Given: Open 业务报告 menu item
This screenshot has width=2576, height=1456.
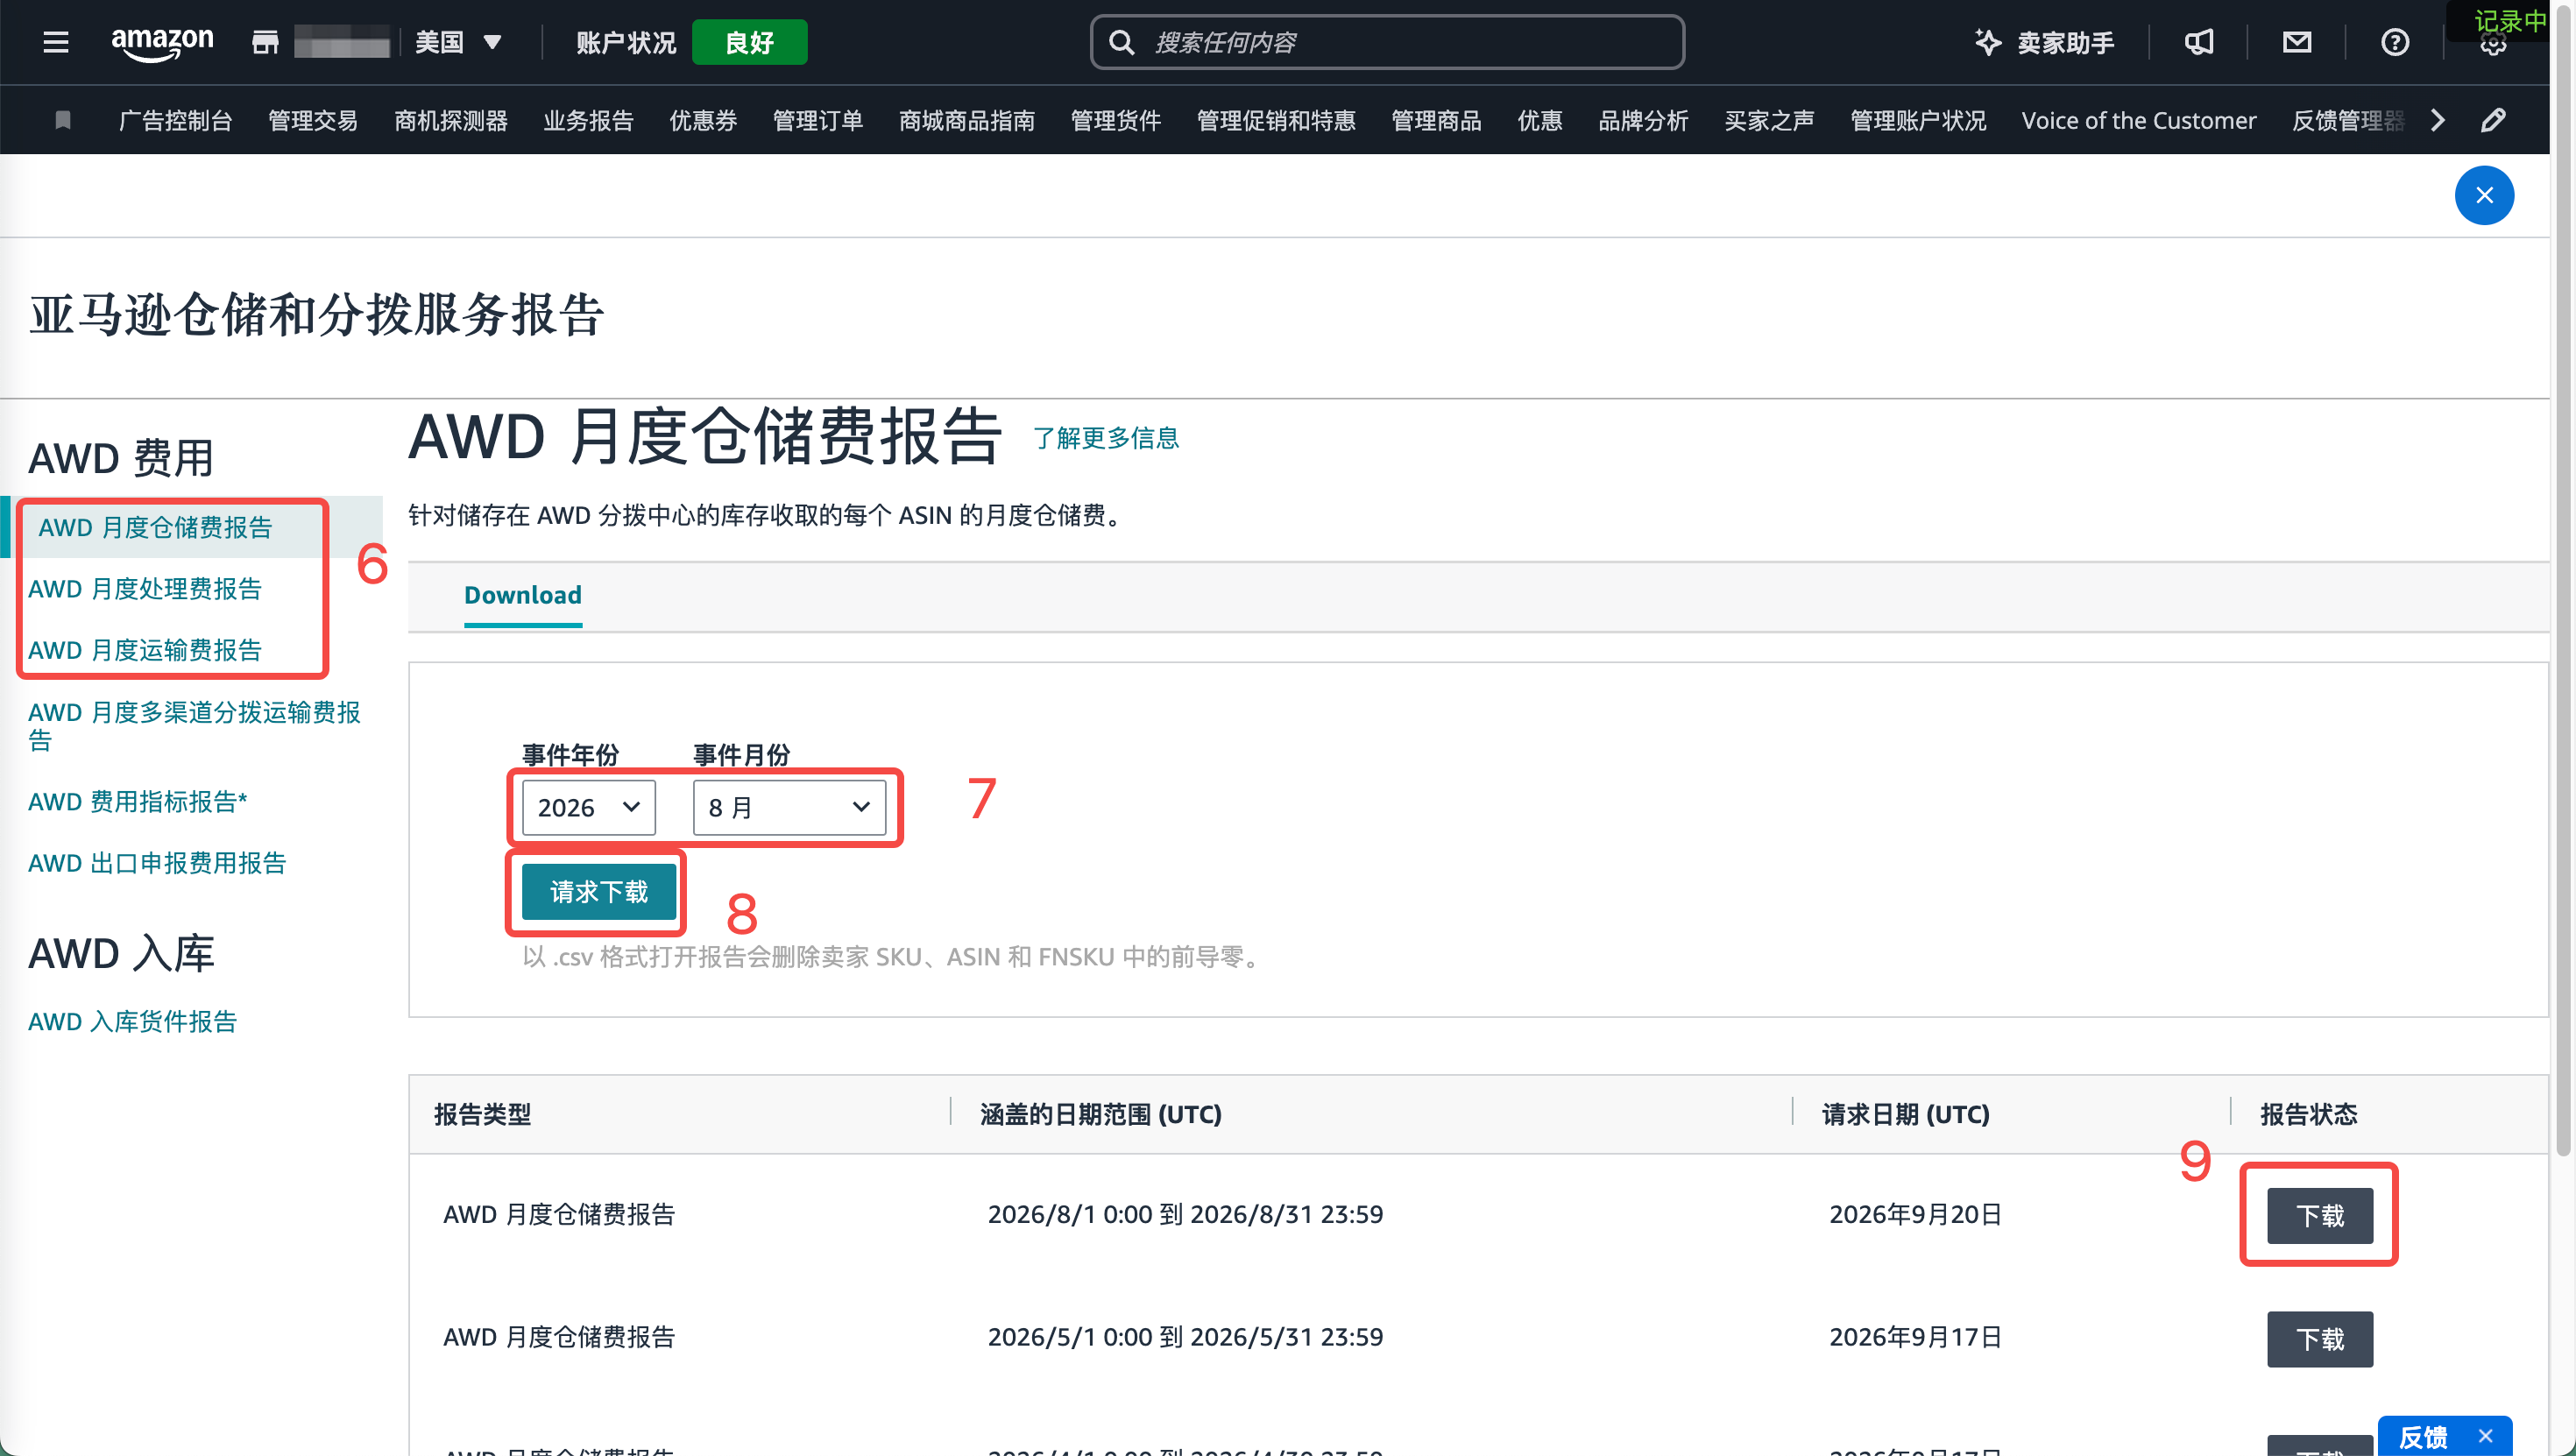Looking at the screenshot, I should click(x=588, y=120).
